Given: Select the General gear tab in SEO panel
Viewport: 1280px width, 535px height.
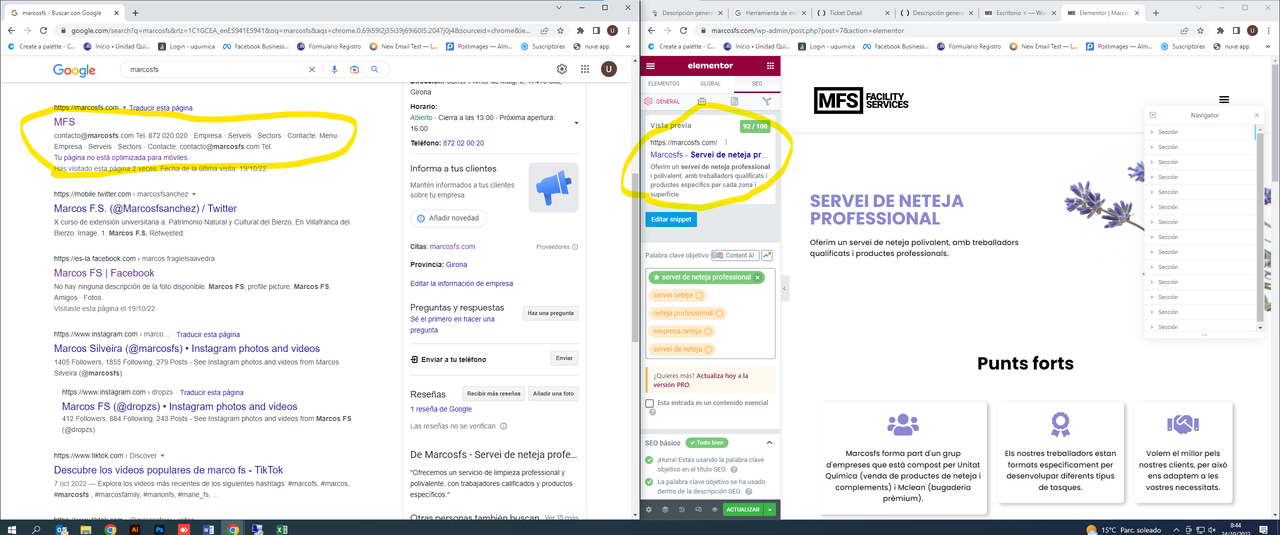Looking at the screenshot, I should tap(662, 101).
